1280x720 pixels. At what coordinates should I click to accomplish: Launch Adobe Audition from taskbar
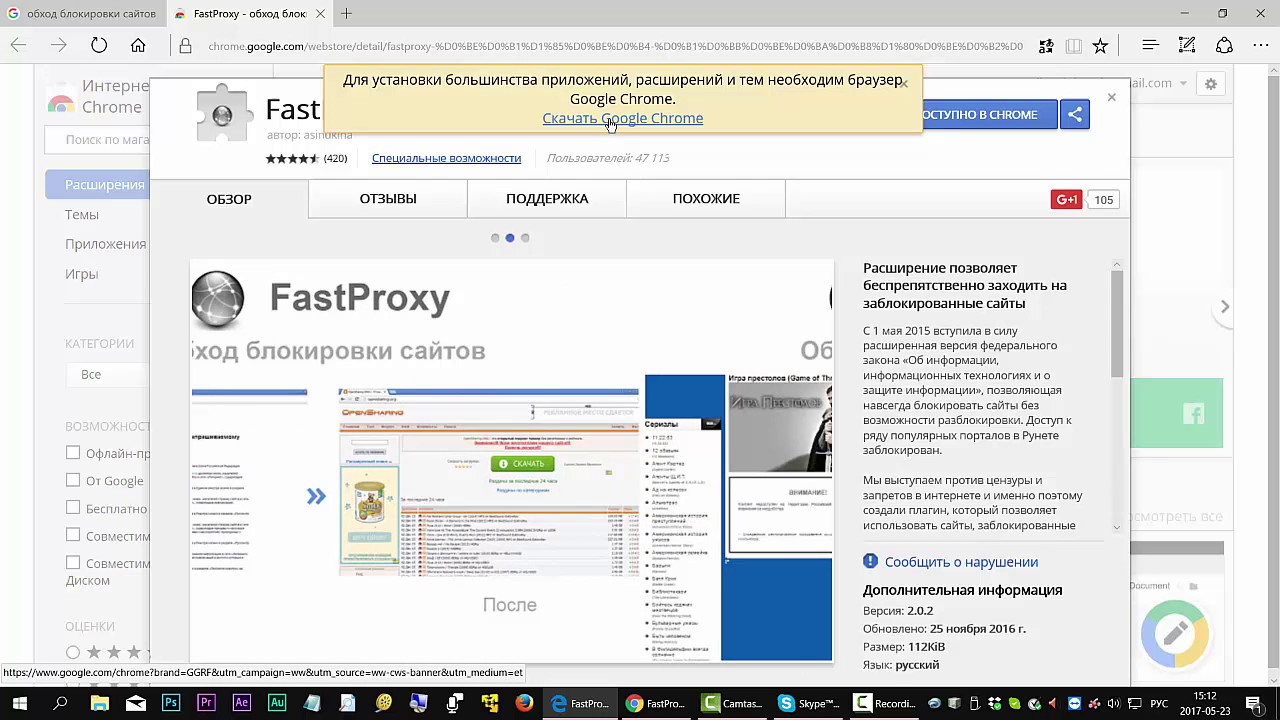point(277,703)
